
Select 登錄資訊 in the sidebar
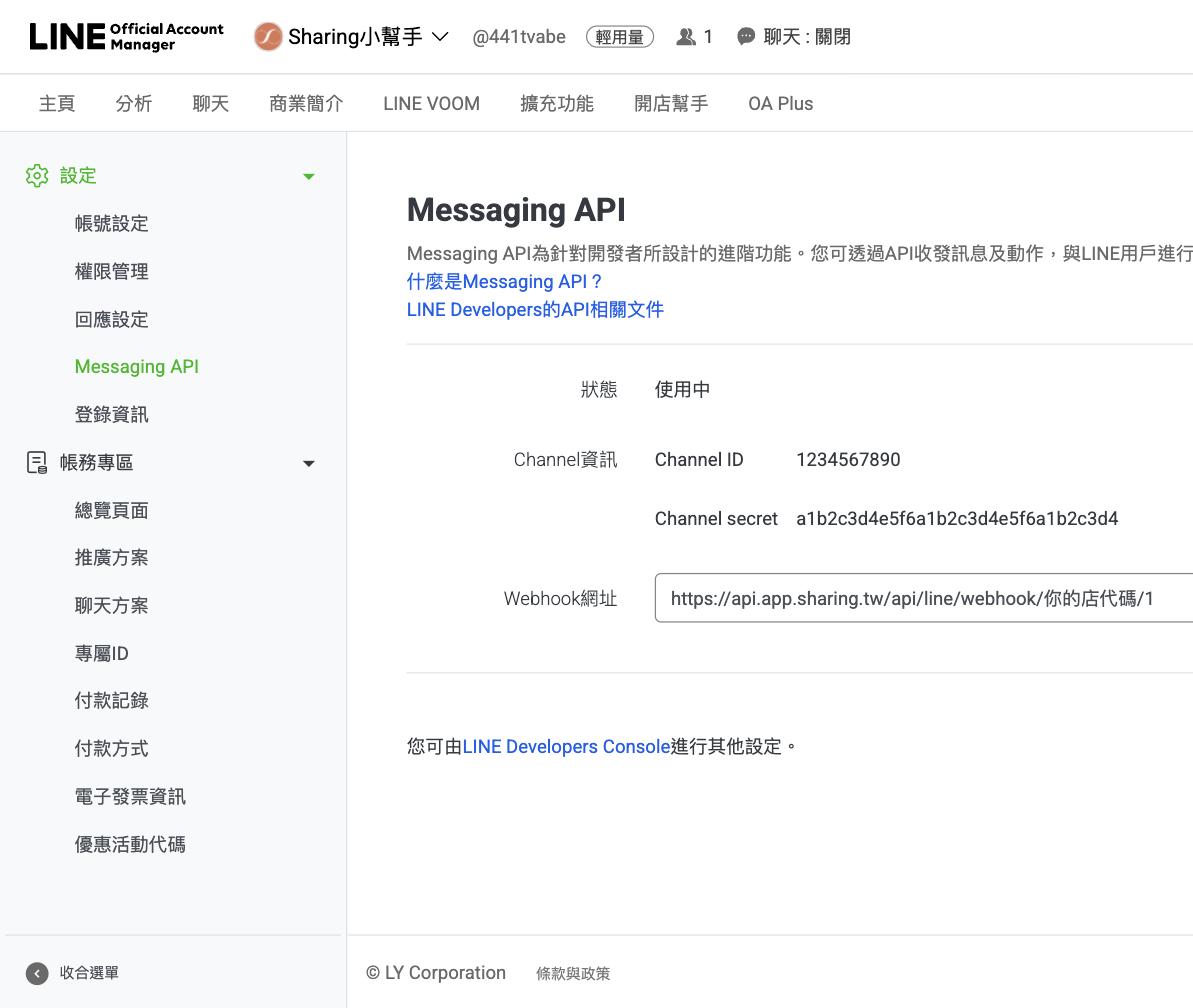pos(111,415)
